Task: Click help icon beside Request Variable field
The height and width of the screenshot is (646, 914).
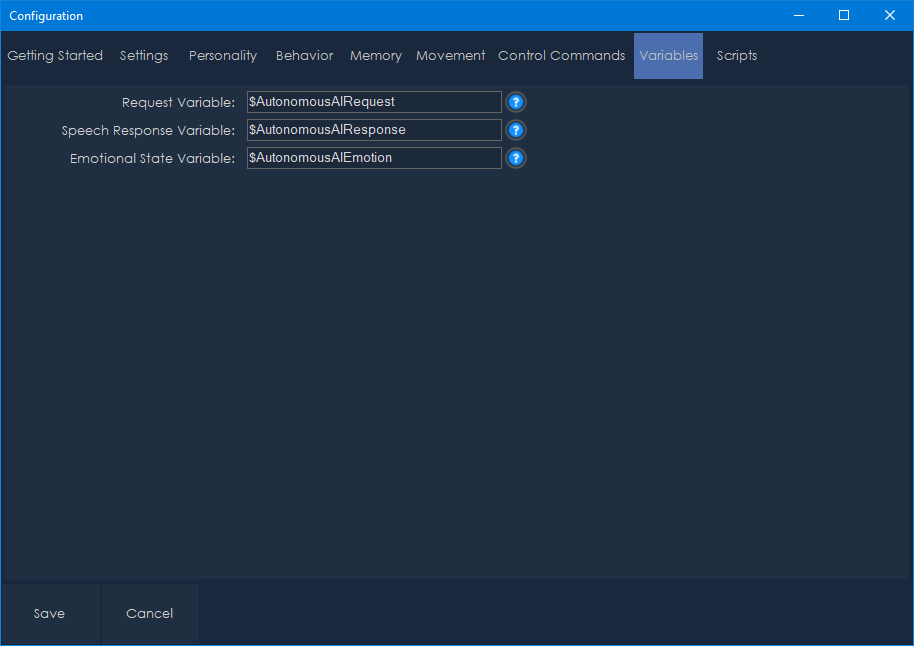Action: point(515,102)
